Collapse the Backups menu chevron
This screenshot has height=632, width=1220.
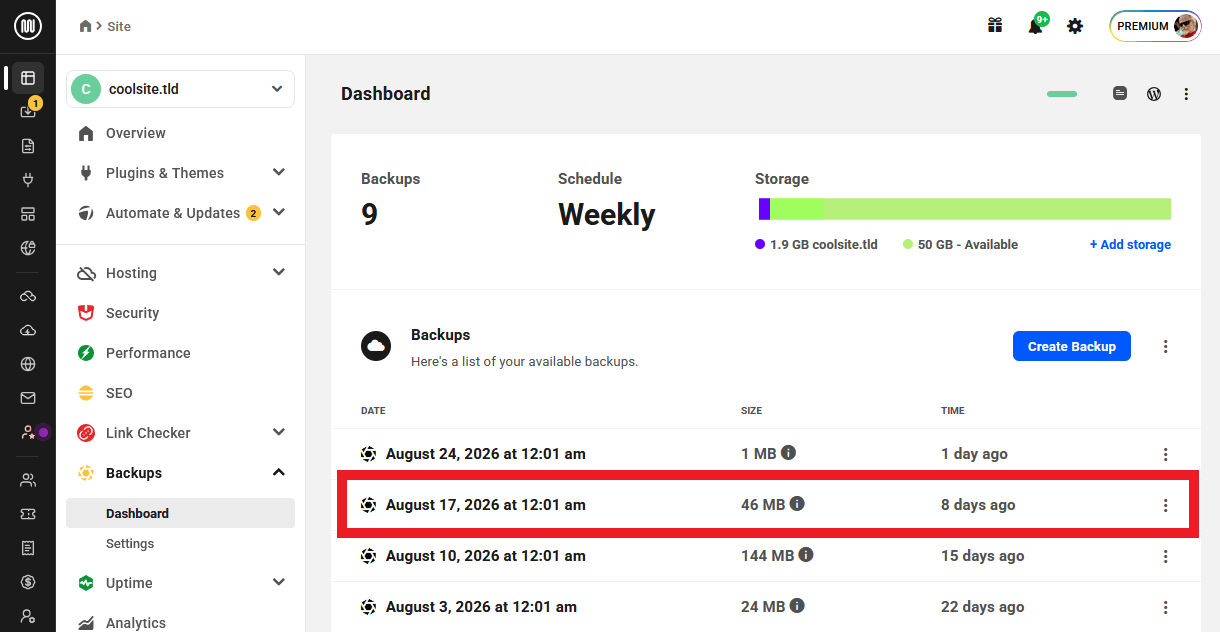[x=279, y=473]
